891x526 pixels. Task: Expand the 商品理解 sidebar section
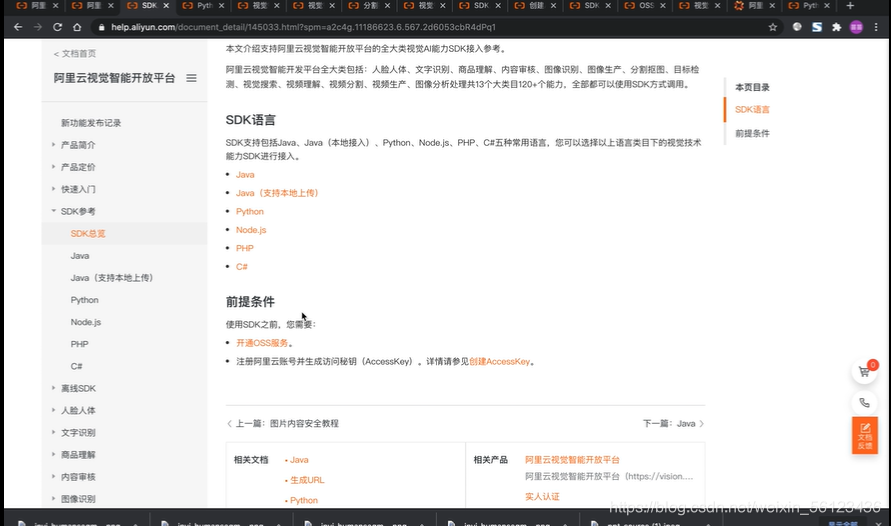pyautogui.click(x=78, y=454)
